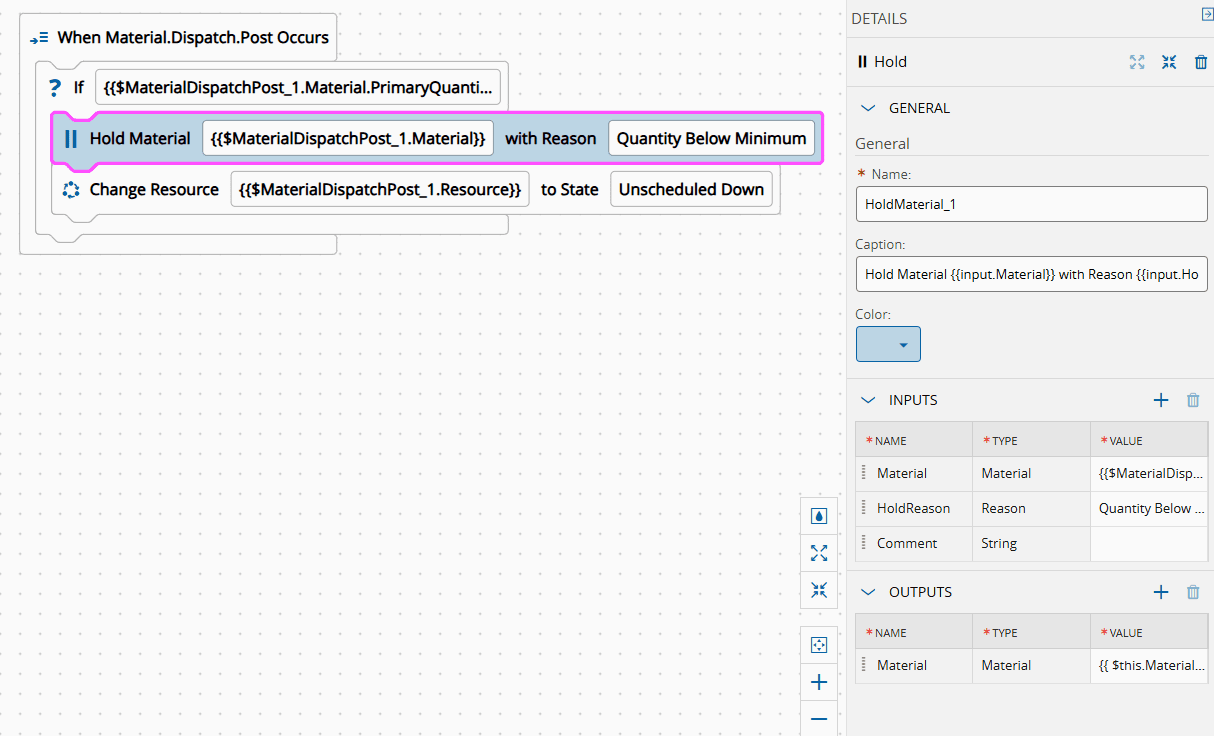
Task: Collapse the Inputs section
Action: pos(868,400)
